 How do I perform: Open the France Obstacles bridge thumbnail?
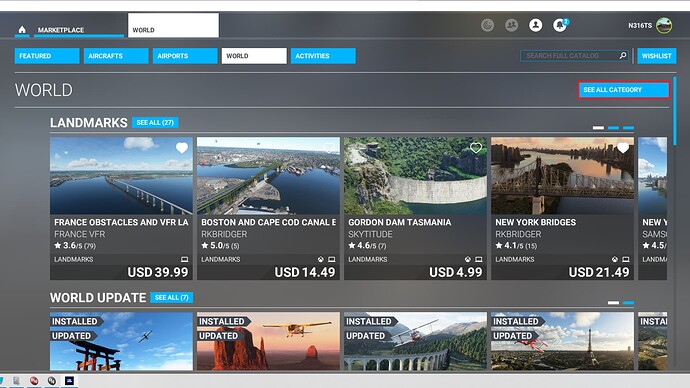[x=121, y=176]
